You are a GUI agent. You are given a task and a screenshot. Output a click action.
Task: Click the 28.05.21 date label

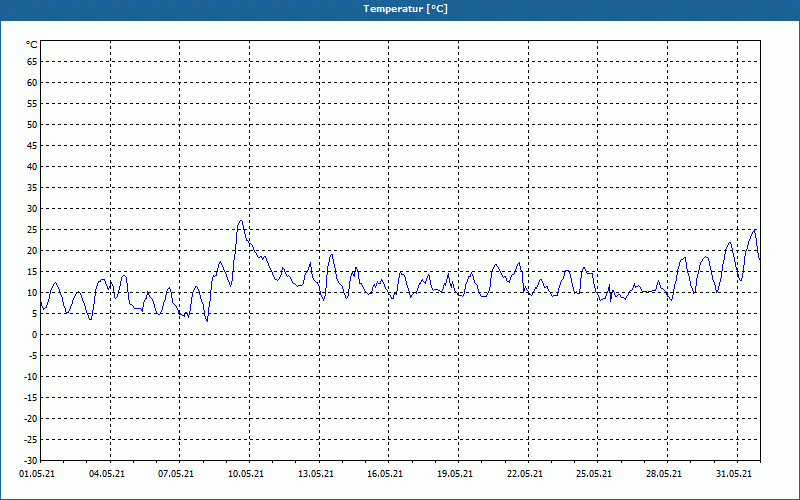click(664, 474)
